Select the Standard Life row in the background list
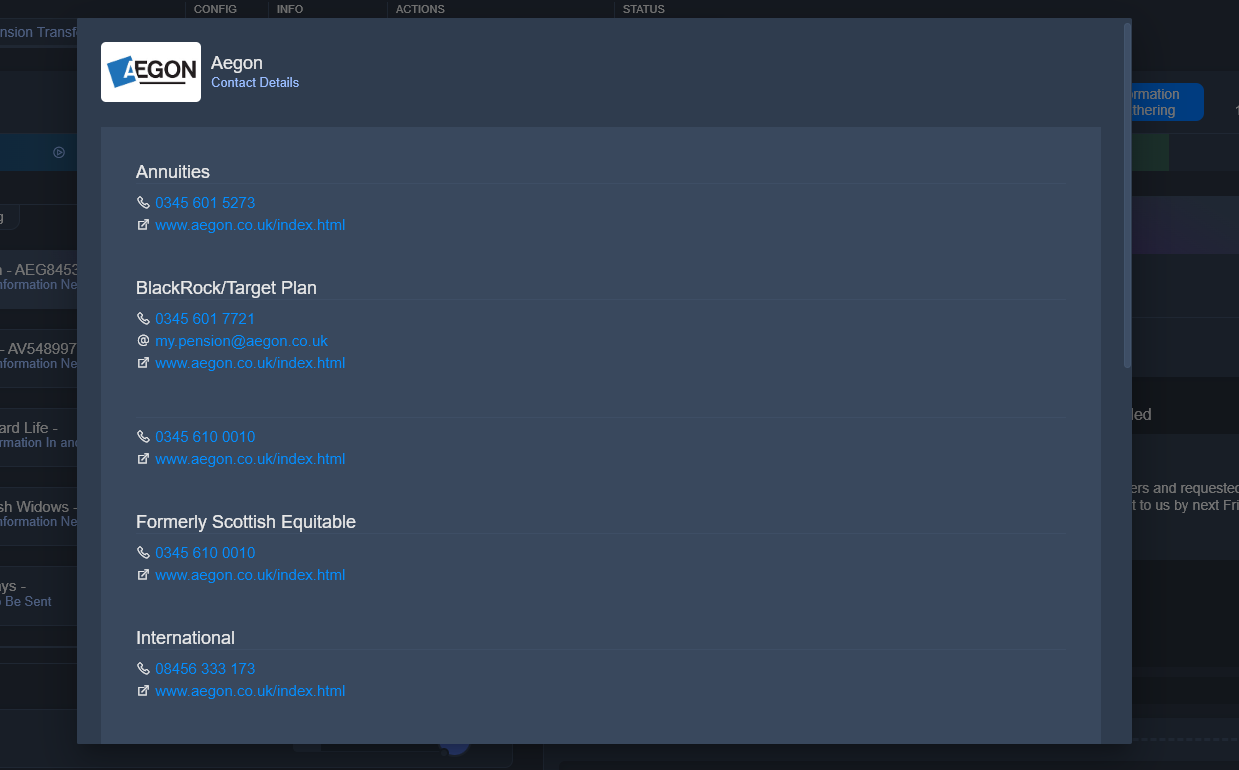1239x770 pixels. coord(39,435)
